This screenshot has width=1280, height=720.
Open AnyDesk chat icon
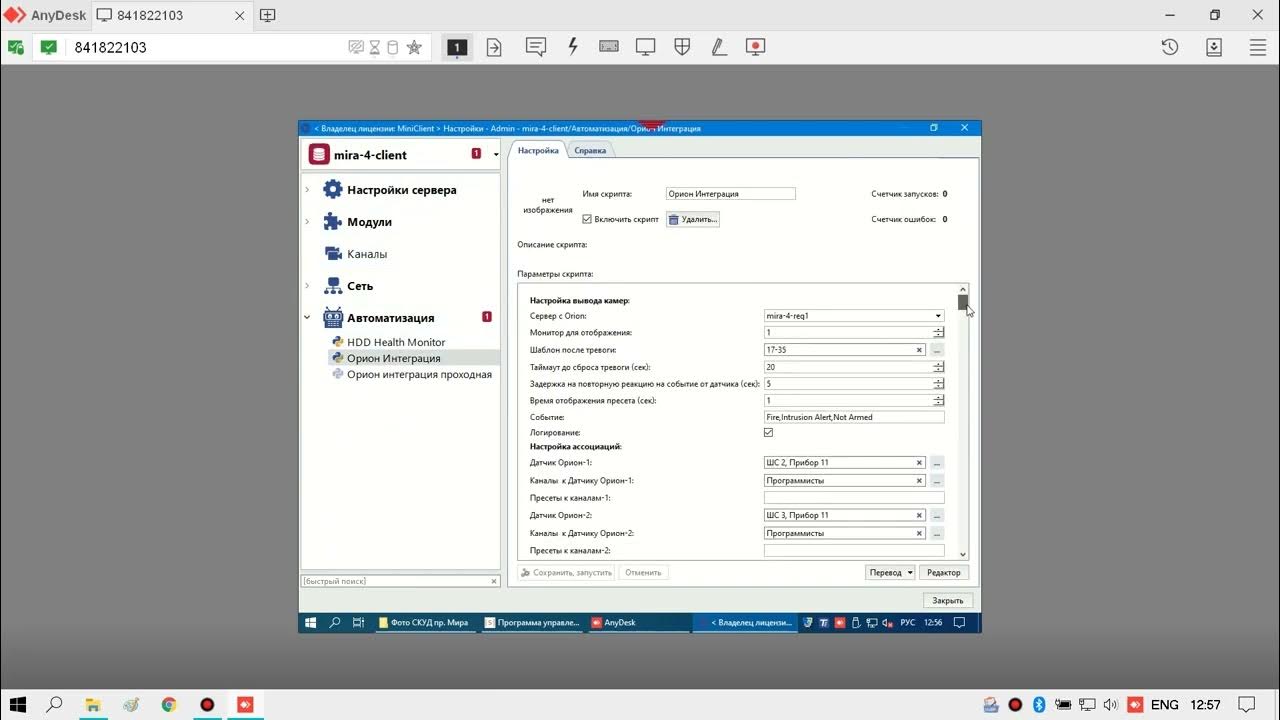coord(536,47)
